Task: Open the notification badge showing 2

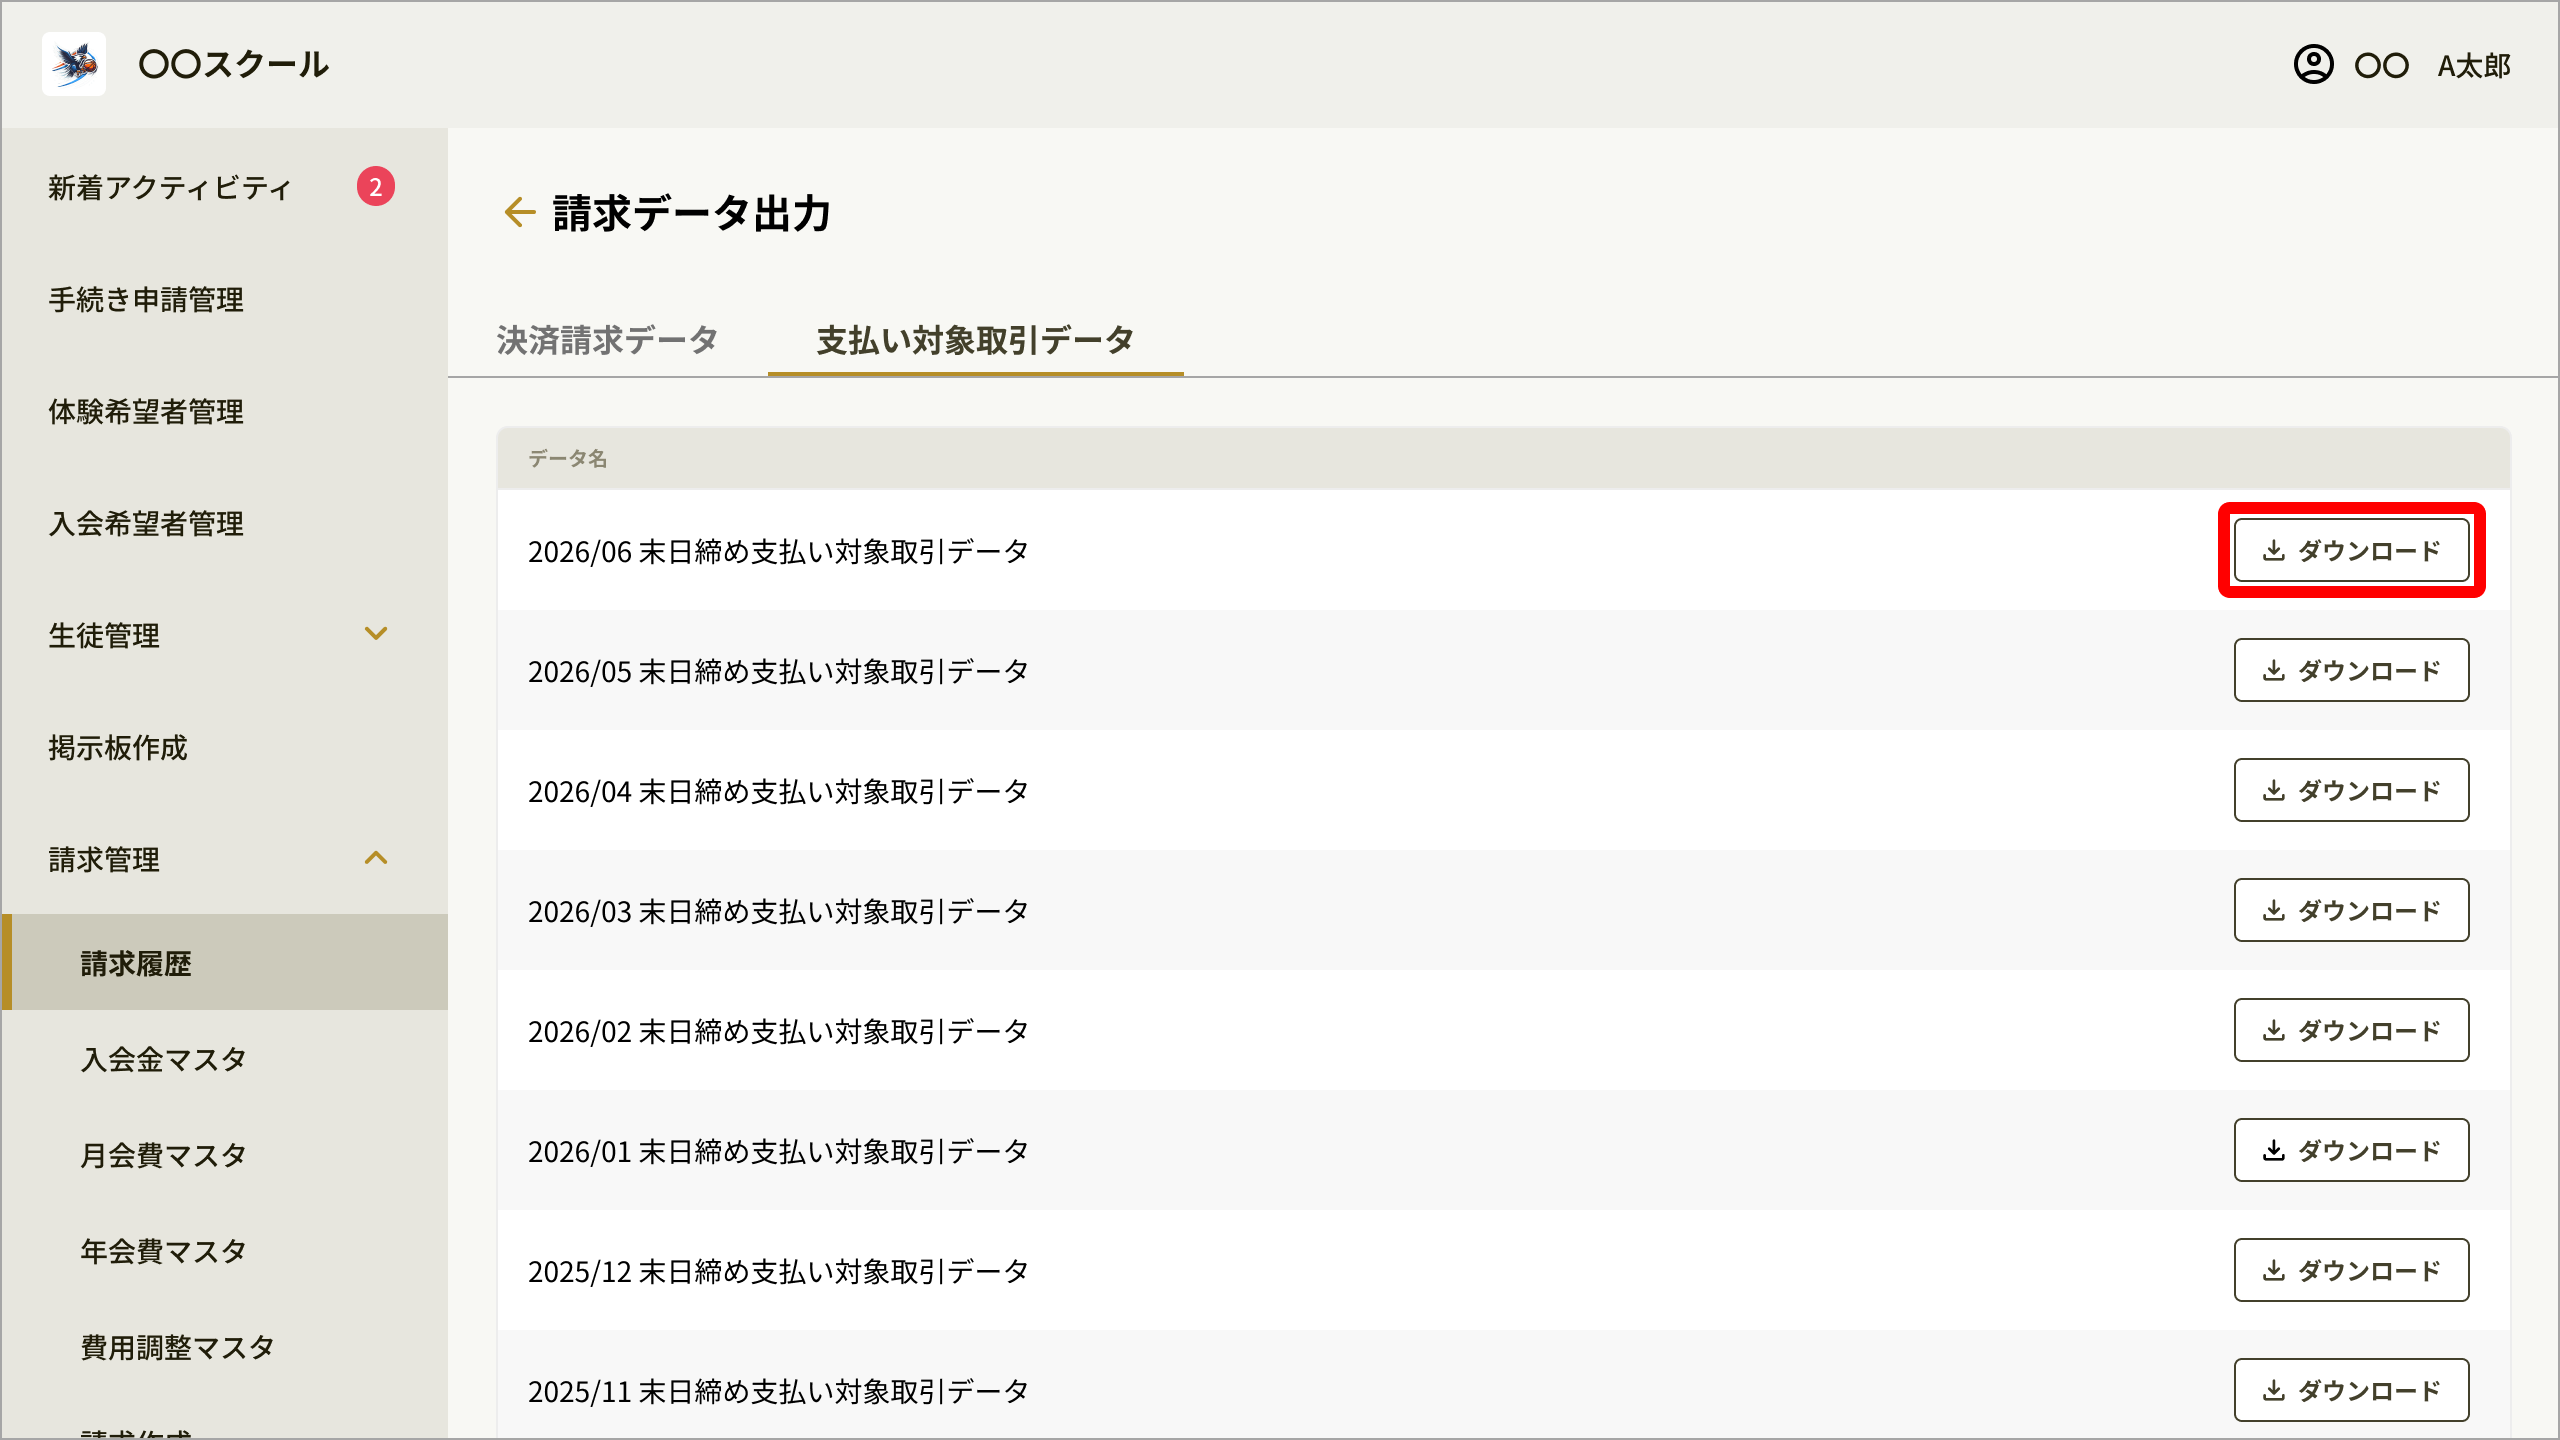Action: point(376,186)
